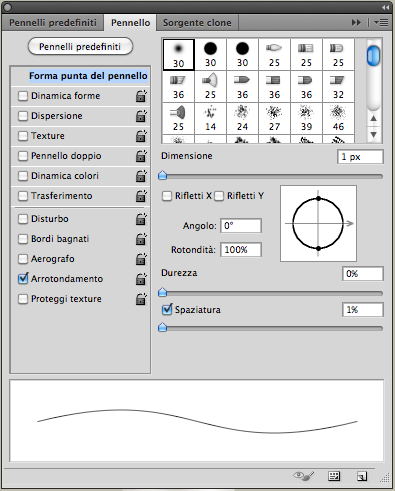The image size is (395, 491).
Task: Click the Durezza slider handle
Action: [x=162, y=292]
